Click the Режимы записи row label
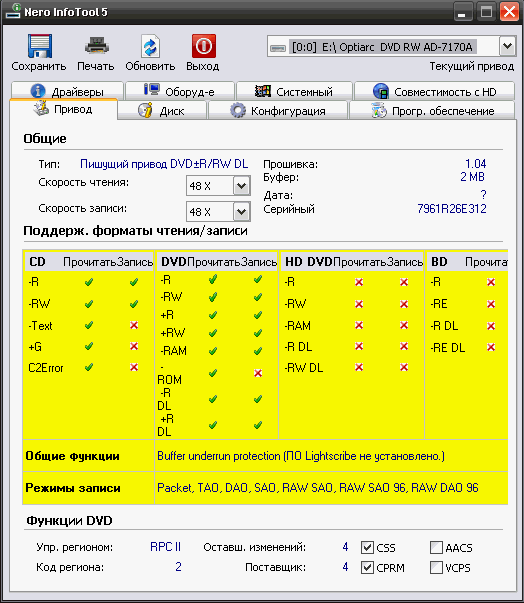524x603 pixels. [73, 488]
